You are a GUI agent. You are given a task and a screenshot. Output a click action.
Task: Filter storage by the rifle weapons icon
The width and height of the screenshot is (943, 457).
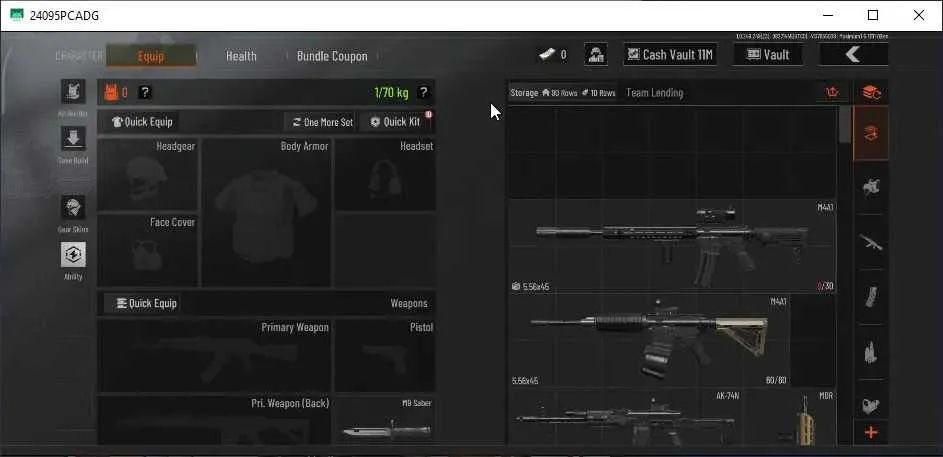coord(871,242)
